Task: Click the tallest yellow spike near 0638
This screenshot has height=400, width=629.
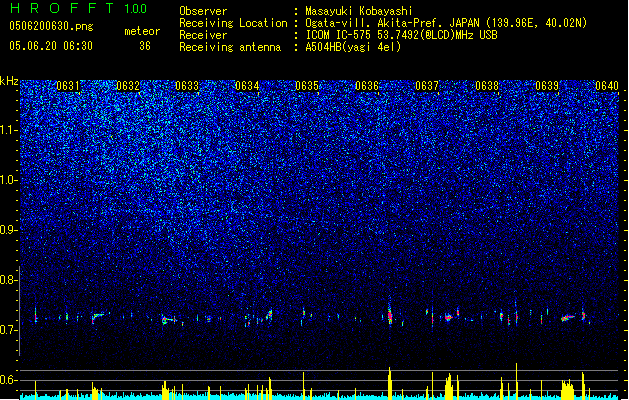Action: 517,381
